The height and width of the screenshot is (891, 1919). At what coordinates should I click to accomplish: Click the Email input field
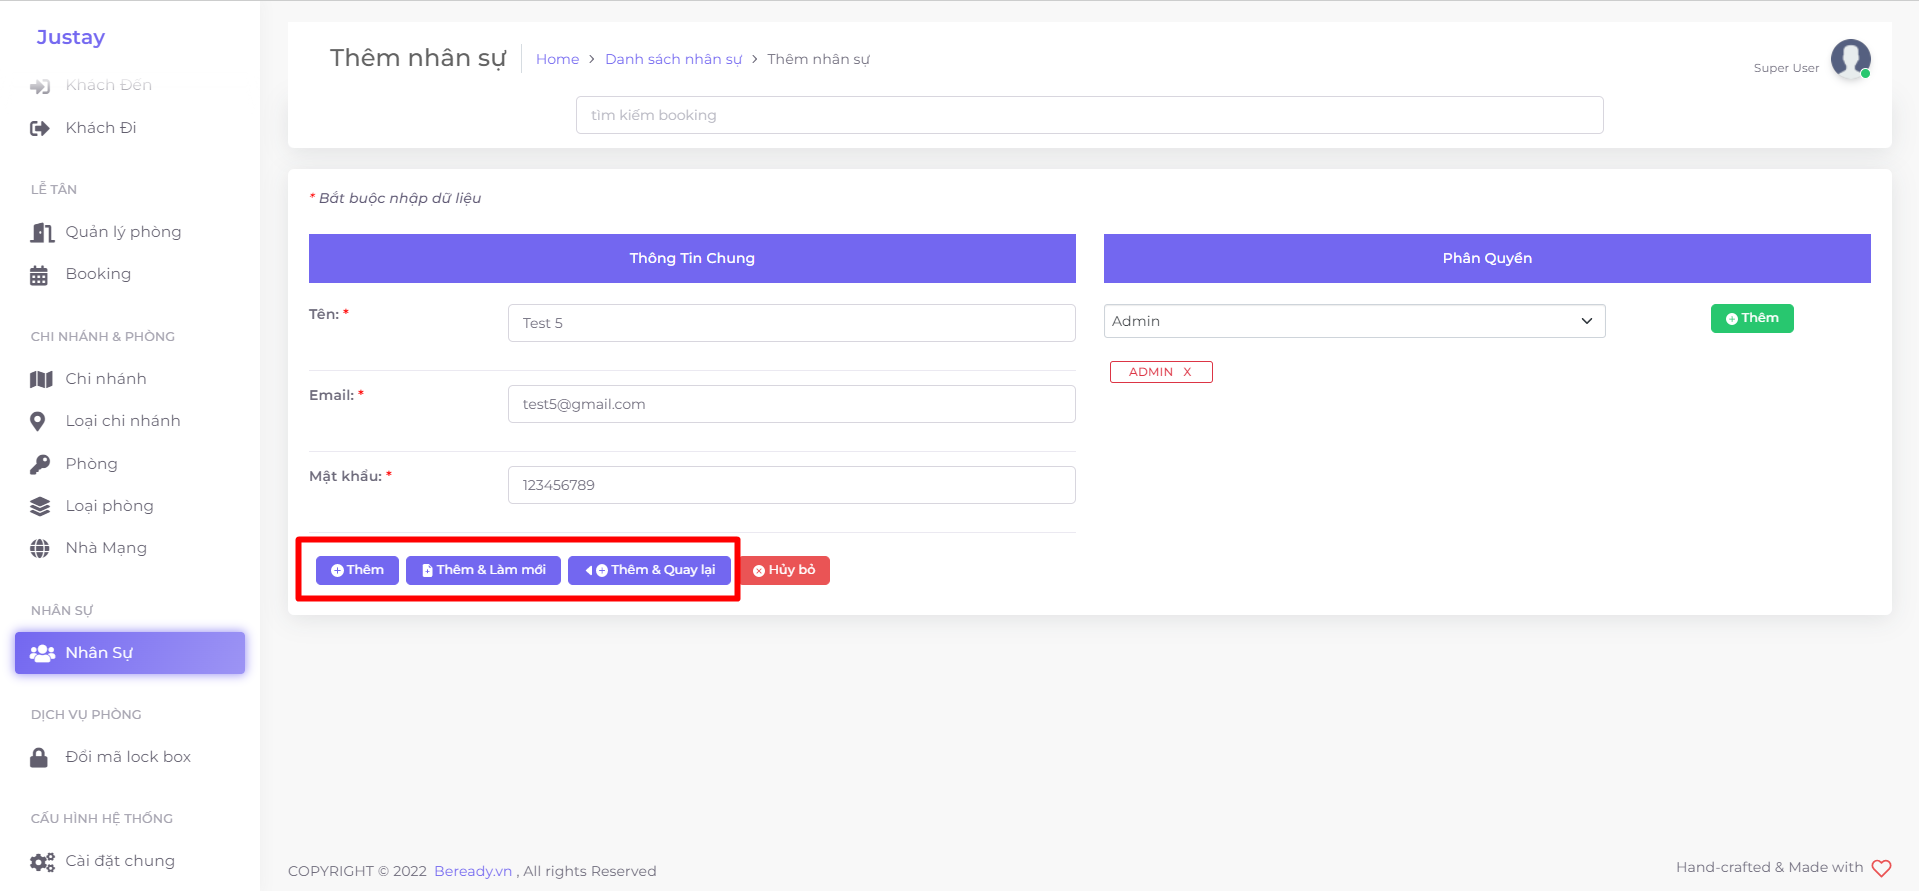coord(791,404)
